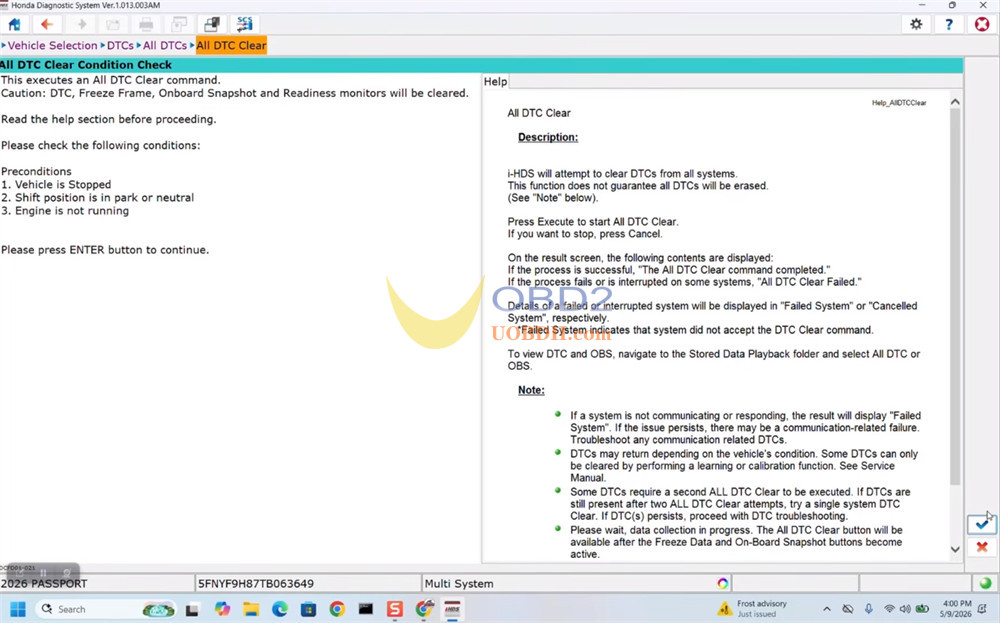
Task: Open Copilot from the taskbar
Action: click(x=222, y=609)
